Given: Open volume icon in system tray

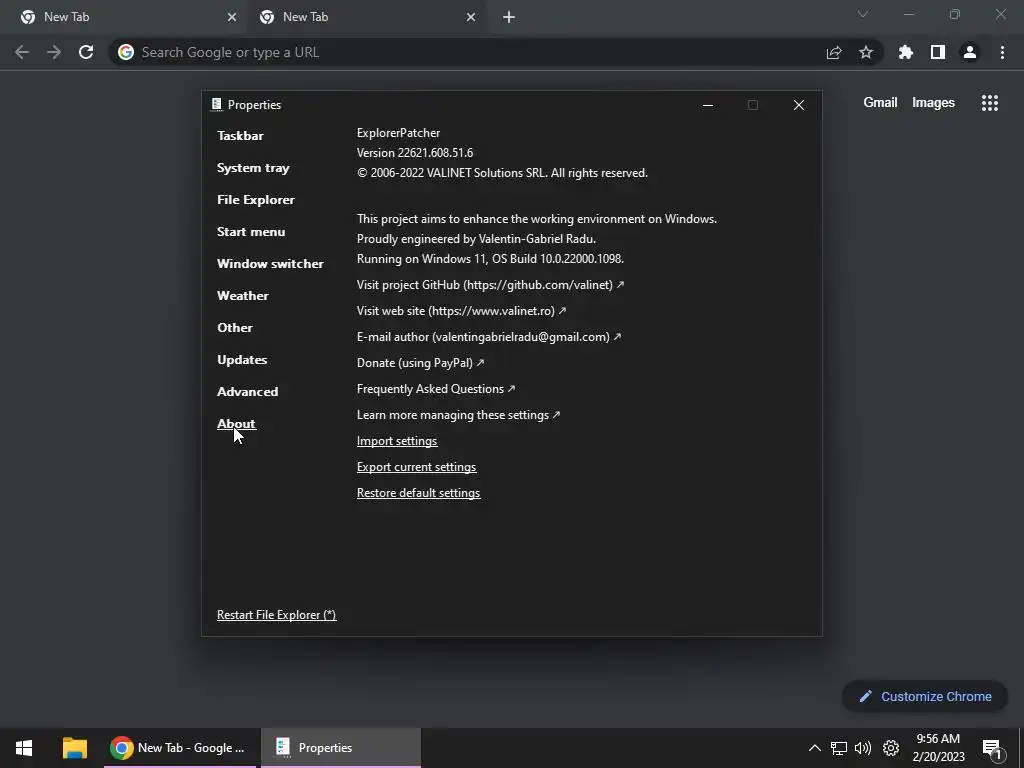Looking at the screenshot, I should pyautogui.click(x=863, y=748).
